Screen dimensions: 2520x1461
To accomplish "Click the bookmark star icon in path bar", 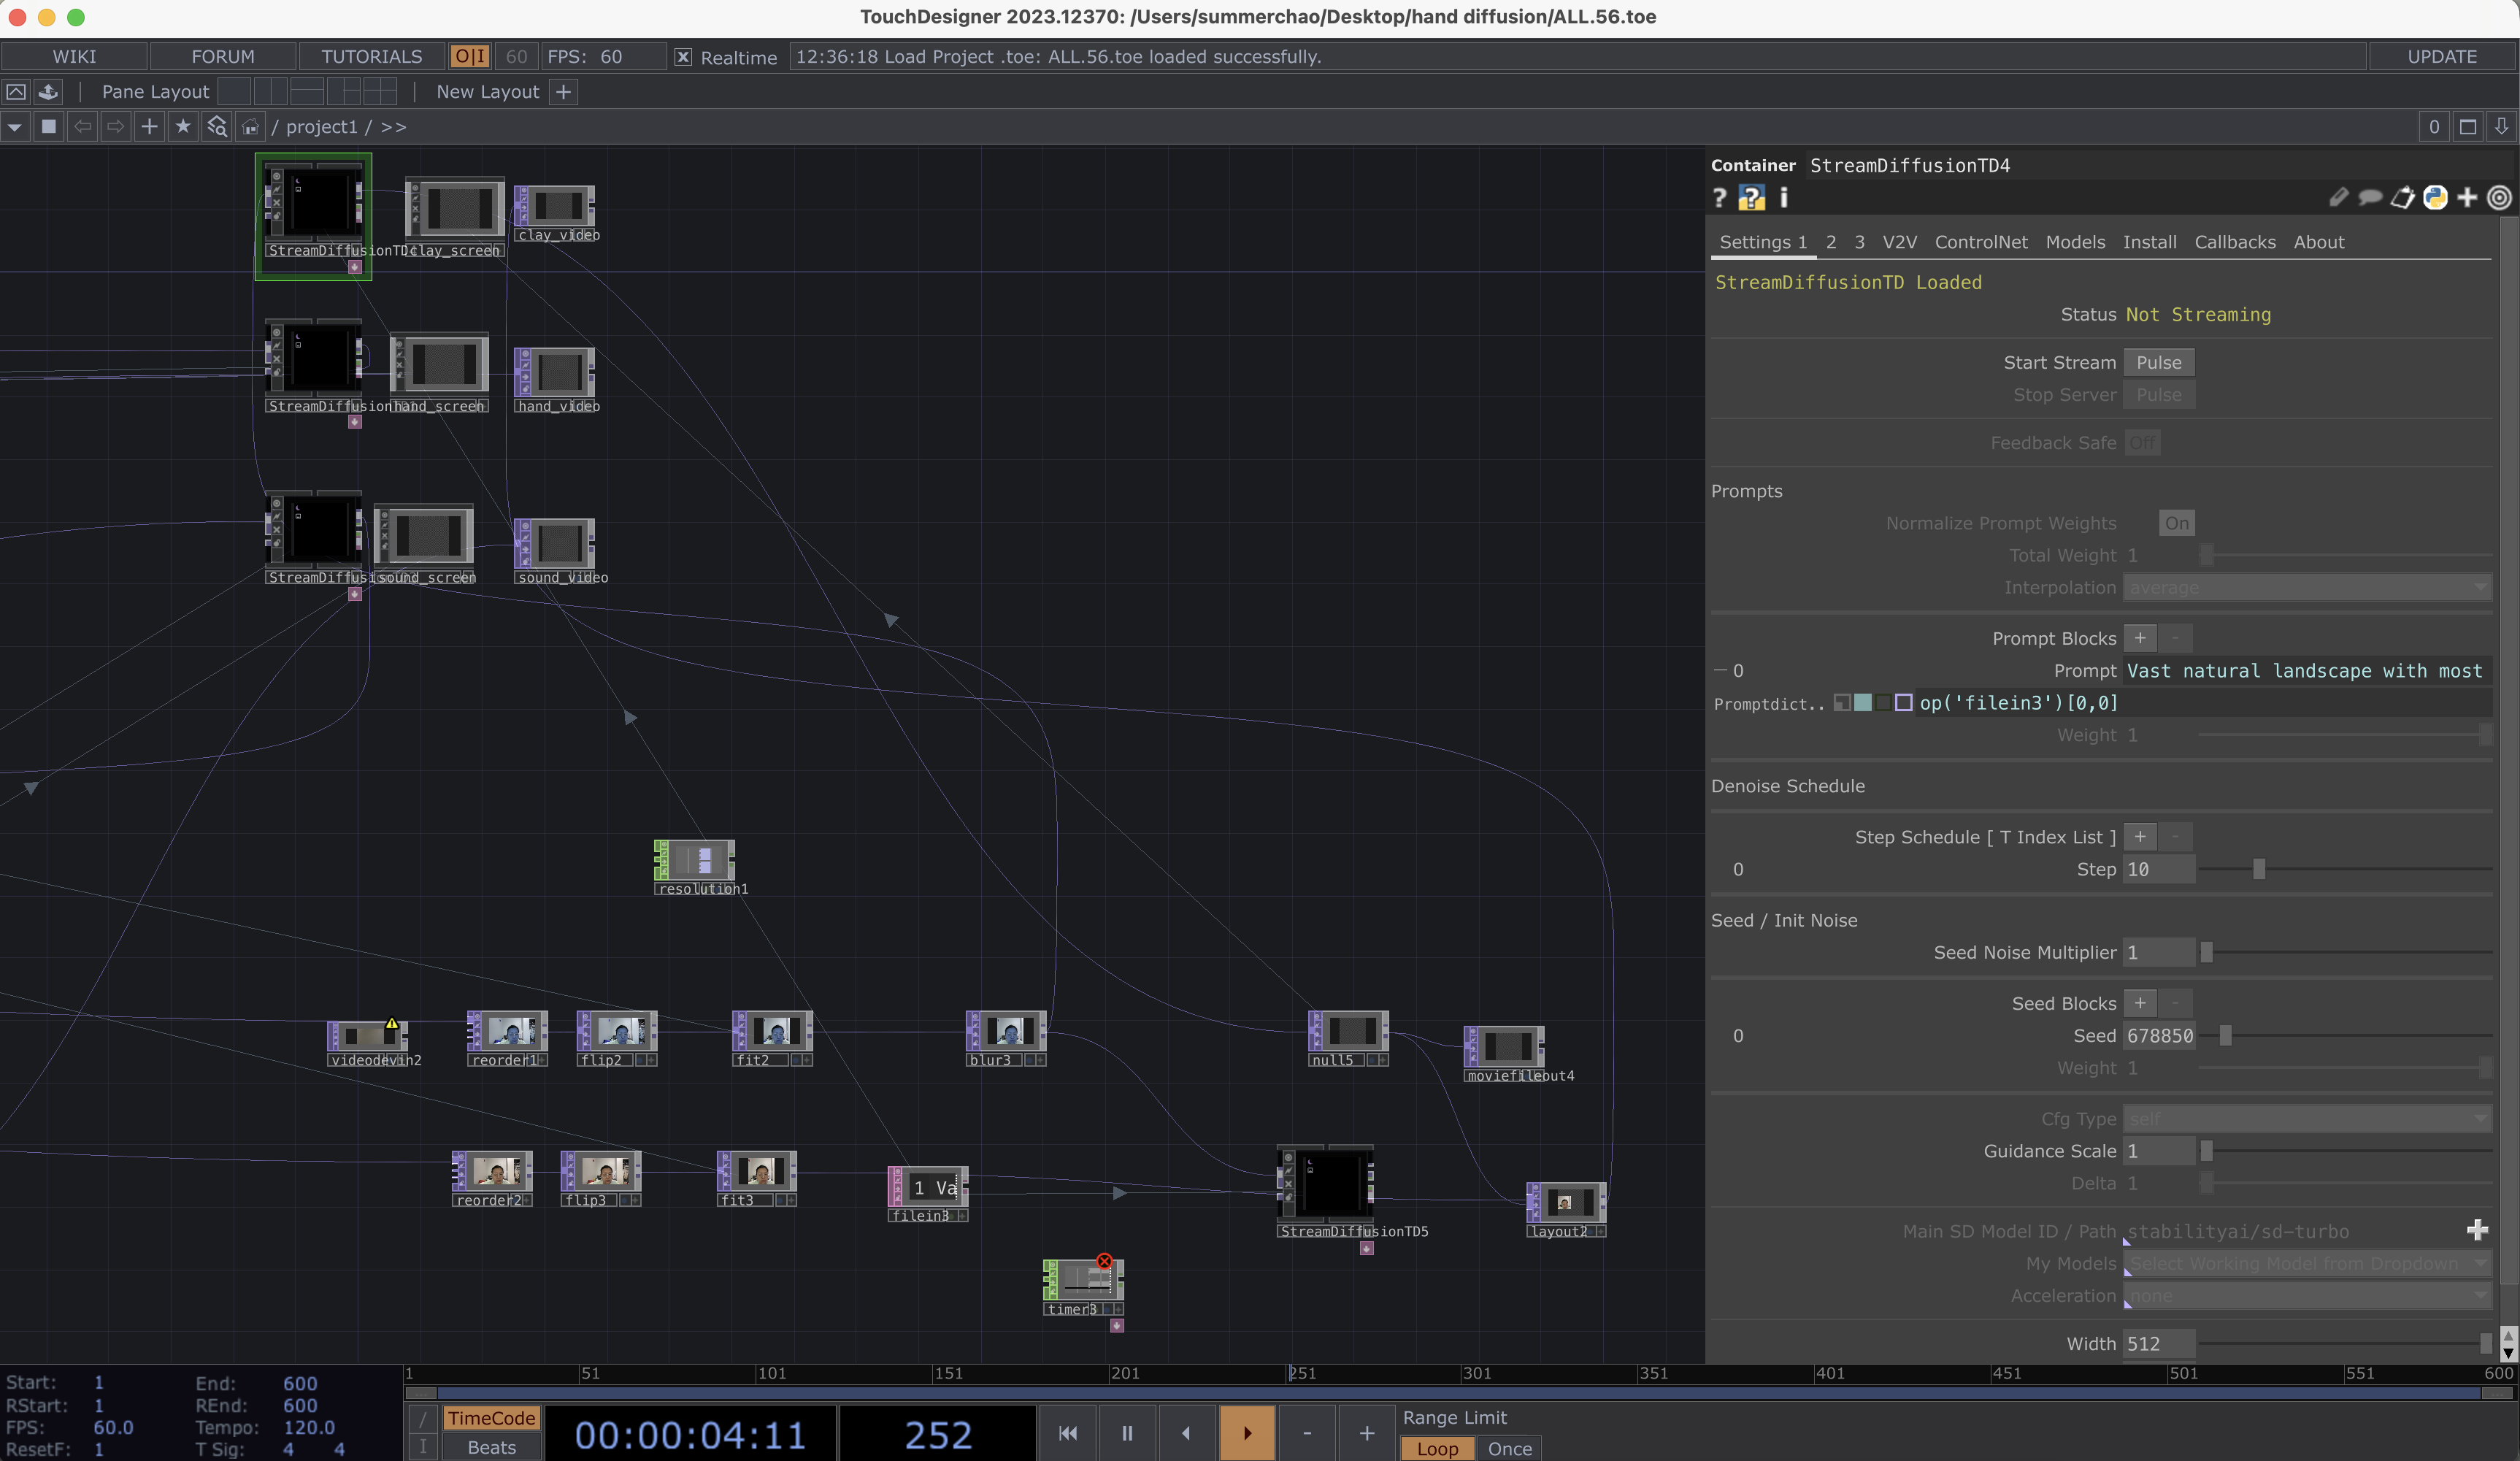I will click(x=183, y=127).
